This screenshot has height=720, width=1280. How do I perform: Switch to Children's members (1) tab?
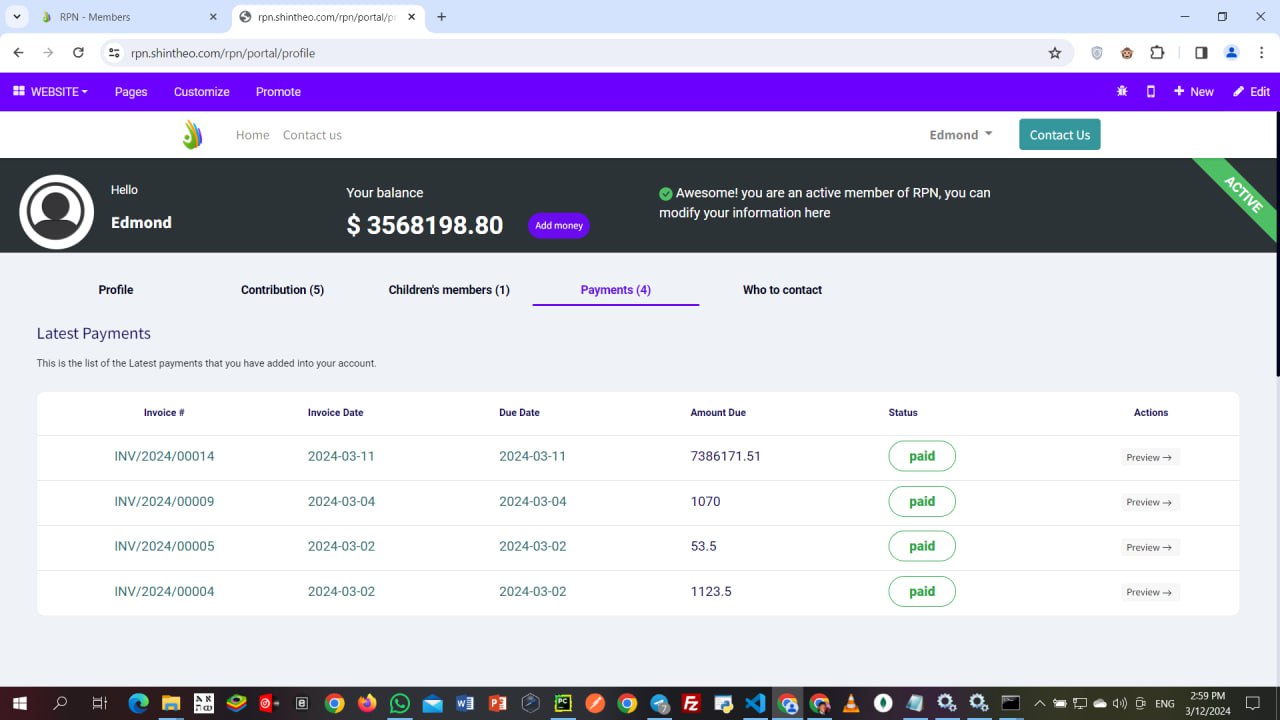449,290
